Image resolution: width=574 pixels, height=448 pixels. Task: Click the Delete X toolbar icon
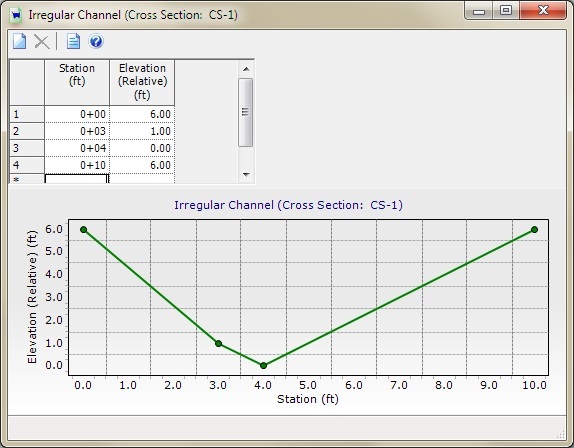(x=42, y=41)
